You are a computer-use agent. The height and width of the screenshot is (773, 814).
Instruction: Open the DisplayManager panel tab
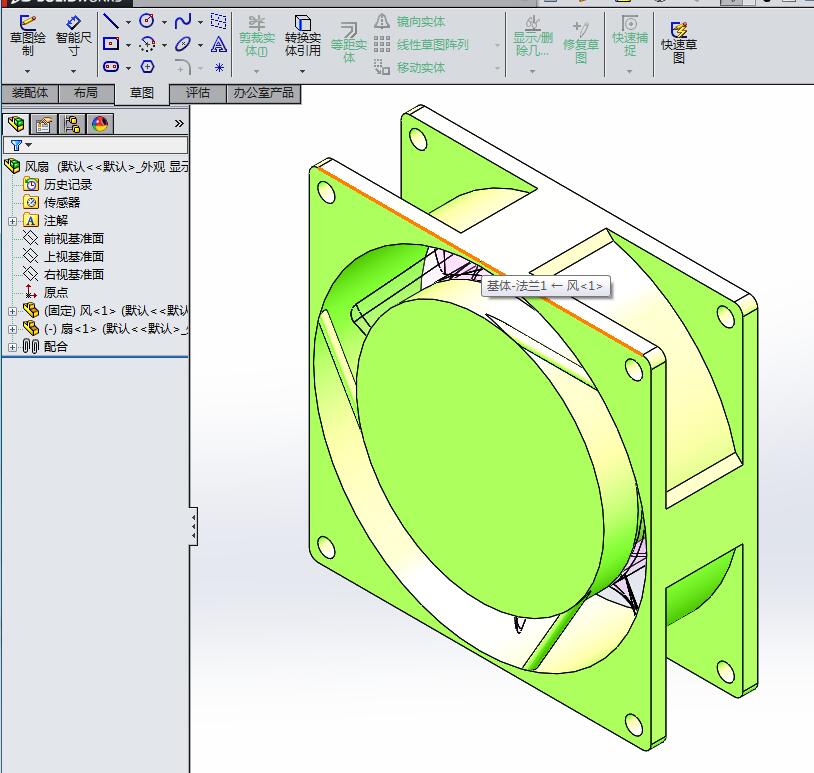(100, 124)
